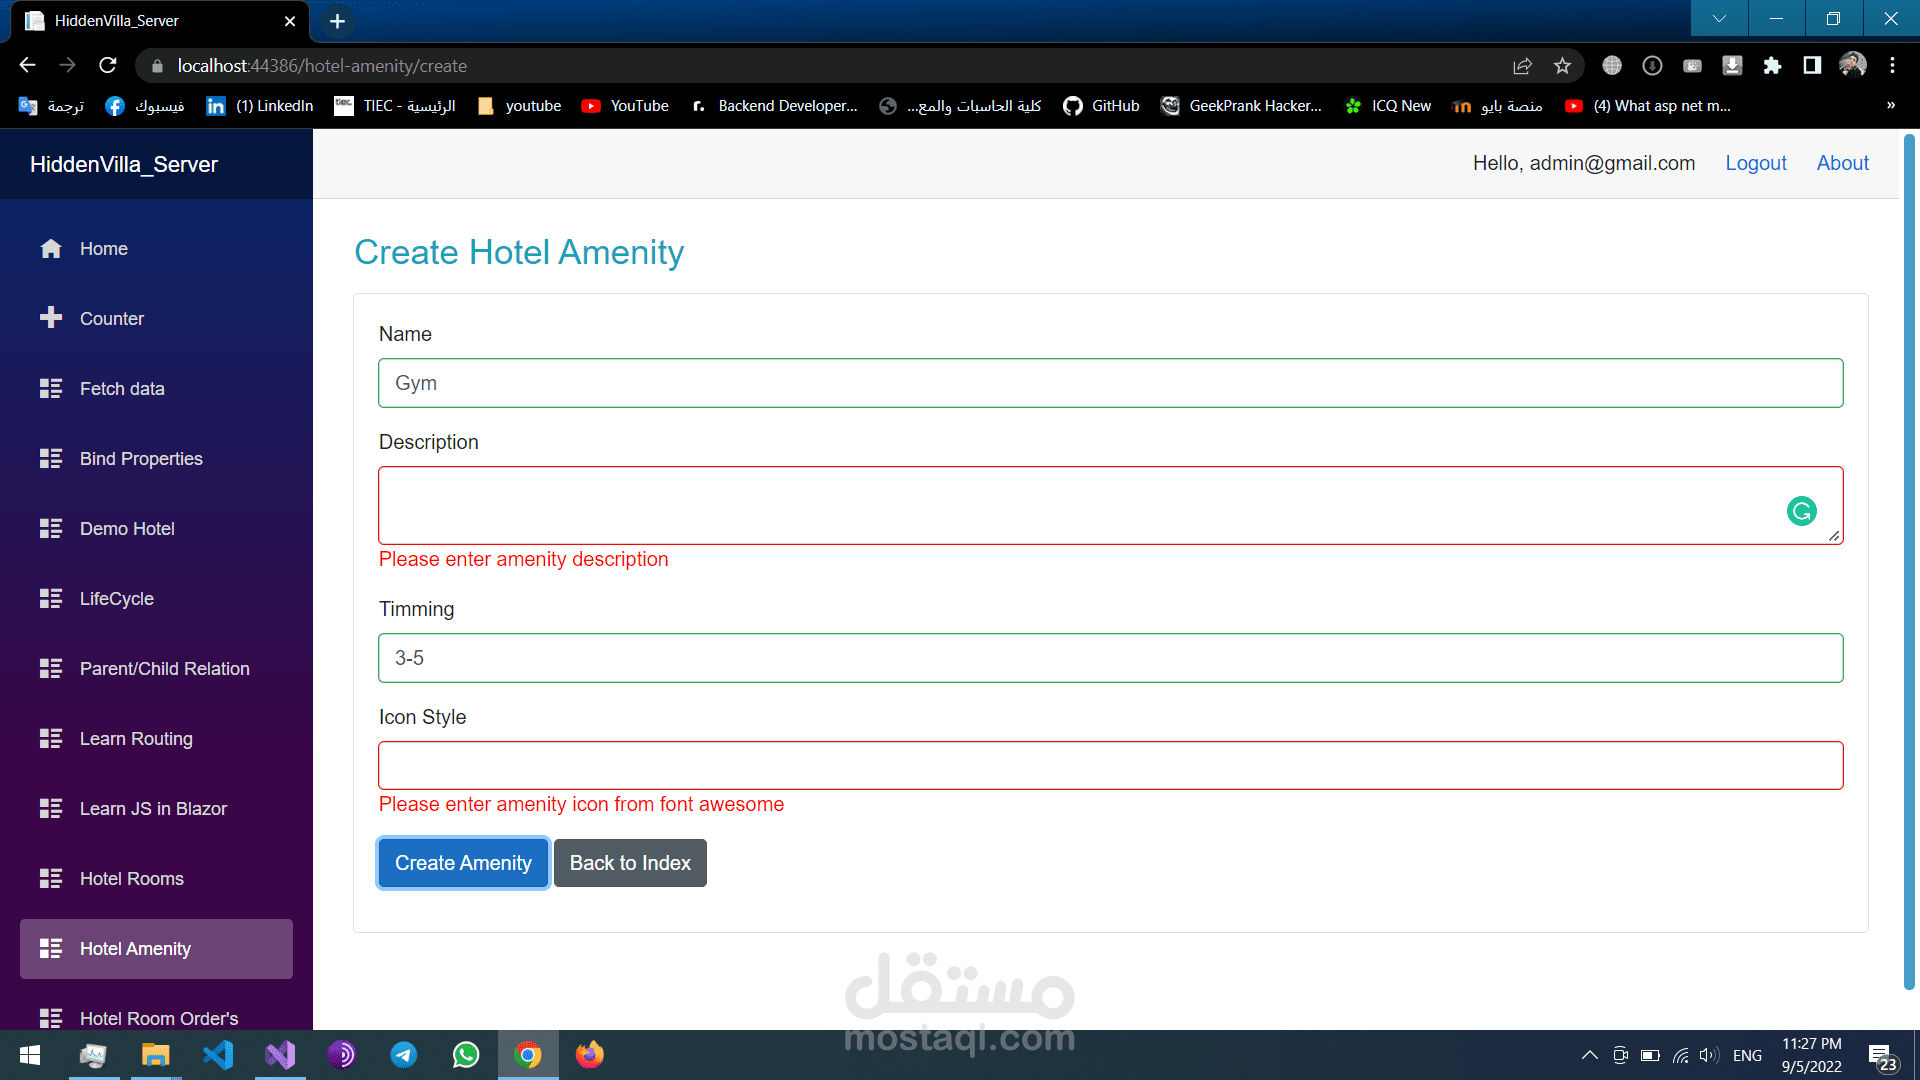Bookmark this page with star icon
Screen dimensions: 1920x1080
tap(1562, 65)
